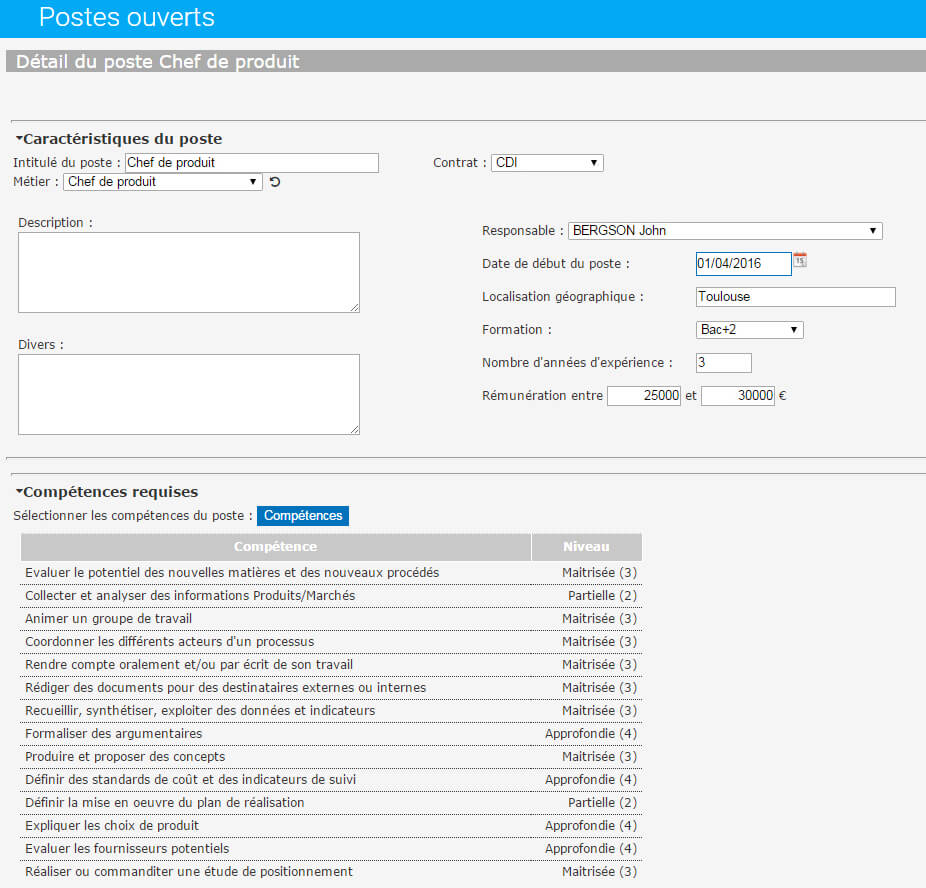Open the Responsable BERGSON John dropdown
The width and height of the screenshot is (926, 888).
(x=725, y=231)
